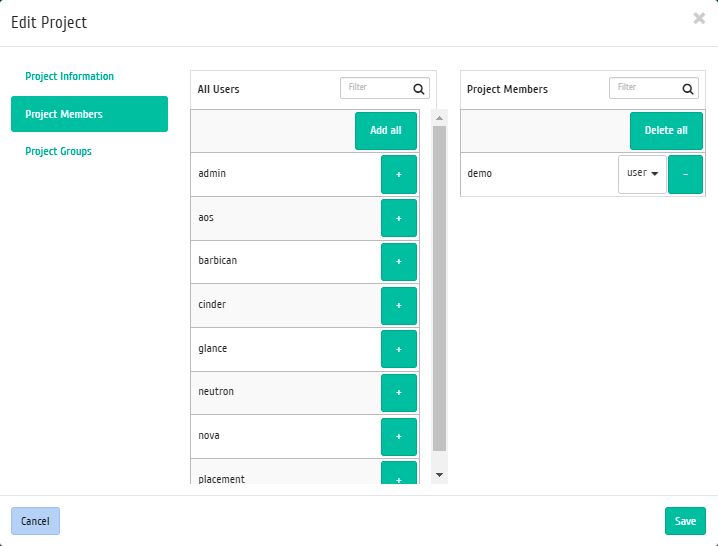Image resolution: width=718 pixels, height=546 pixels.
Task: Remove demo member with minus icon
Action: pos(685,175)
